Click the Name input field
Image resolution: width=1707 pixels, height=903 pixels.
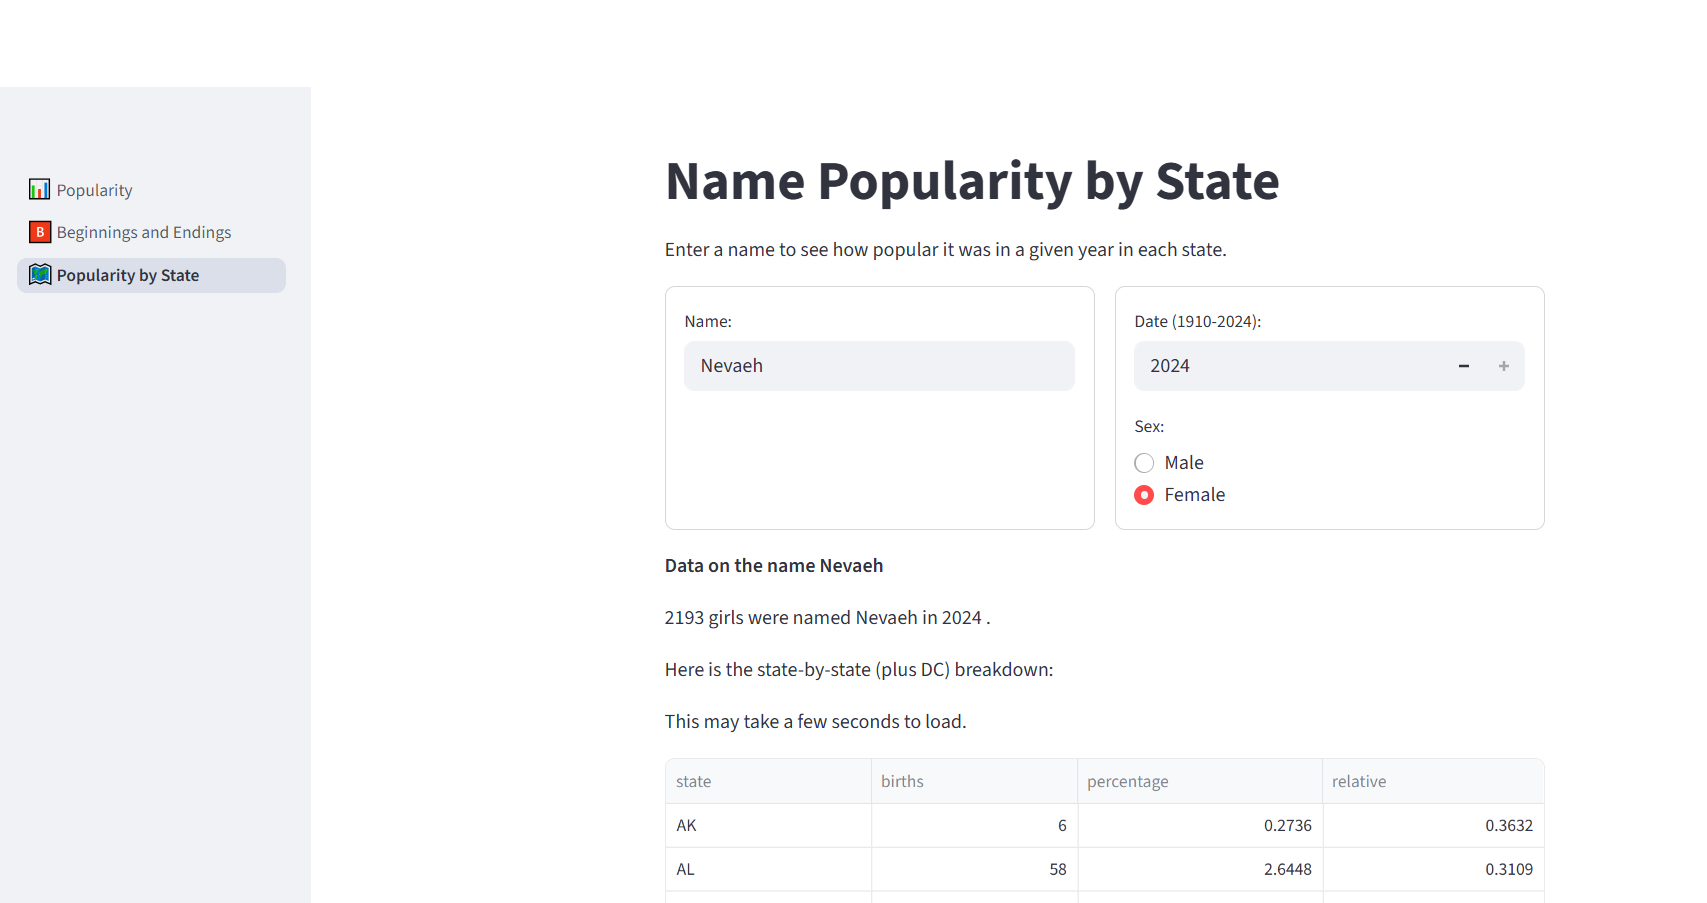coord(879,366)
